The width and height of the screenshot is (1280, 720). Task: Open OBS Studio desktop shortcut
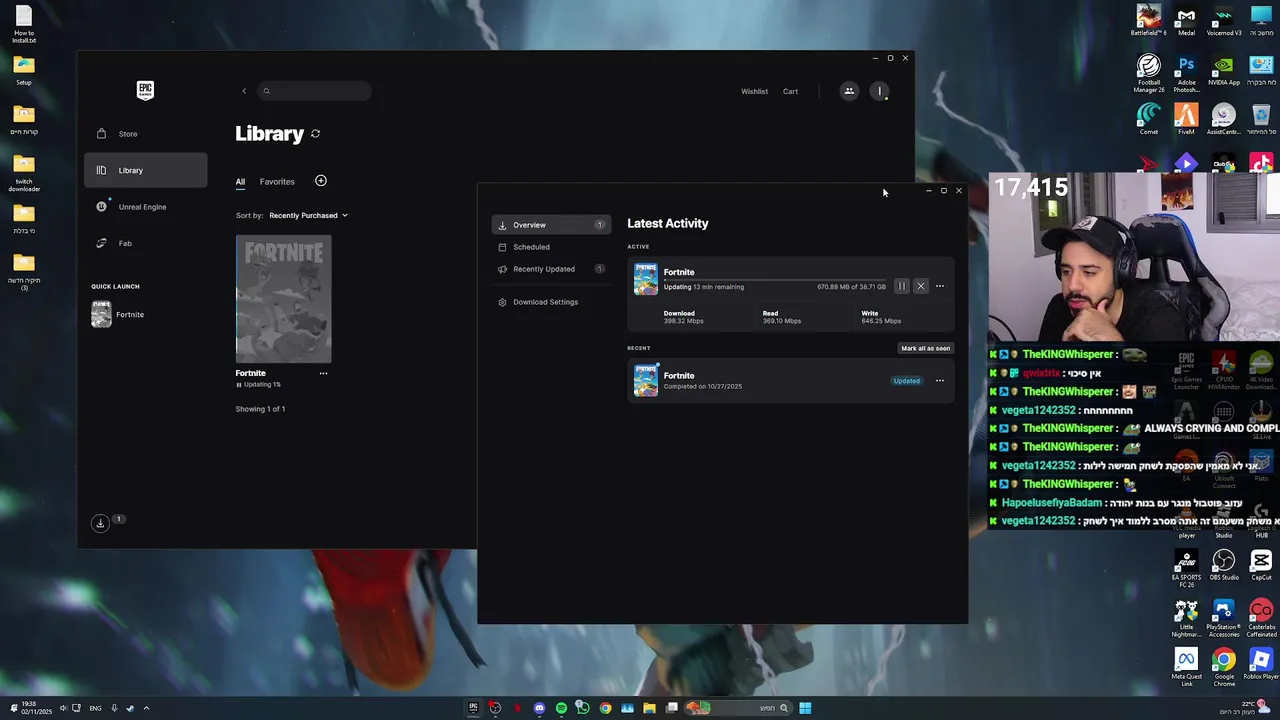1224,564
